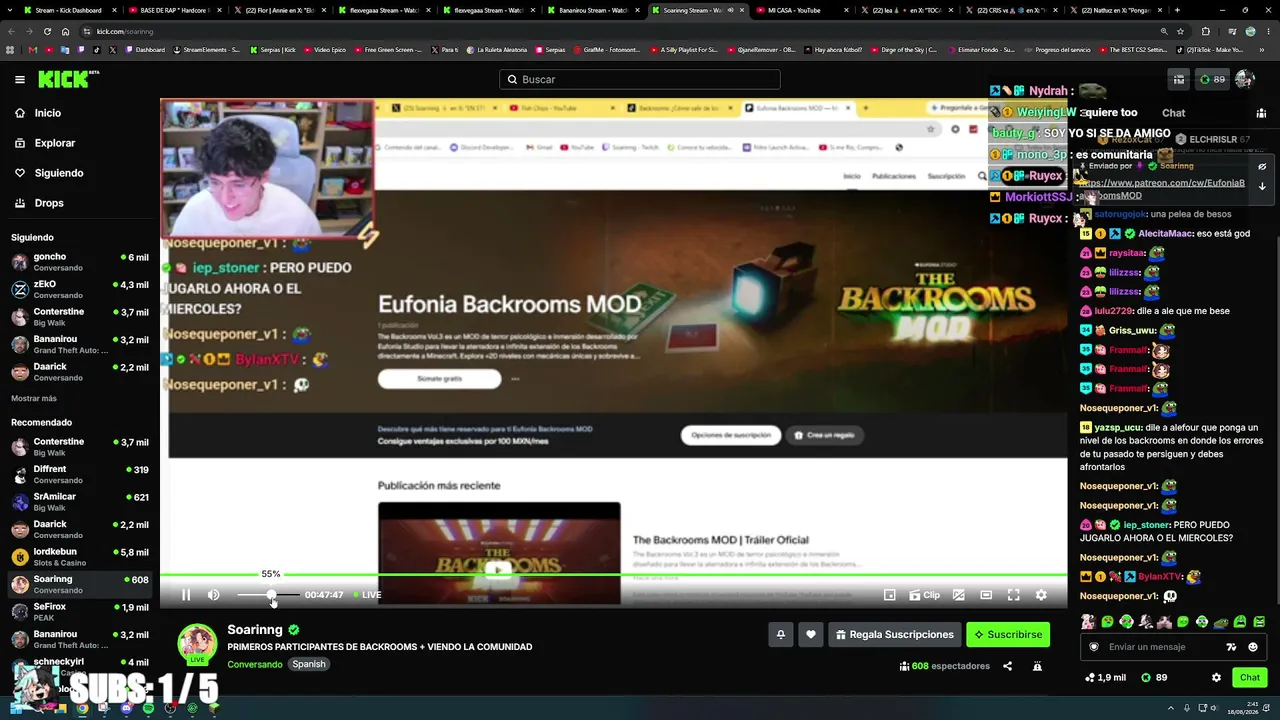Expand Mostrar más followed channels
The height and width of the screenshot is (720, 1280).
click(x=34, y=398)
